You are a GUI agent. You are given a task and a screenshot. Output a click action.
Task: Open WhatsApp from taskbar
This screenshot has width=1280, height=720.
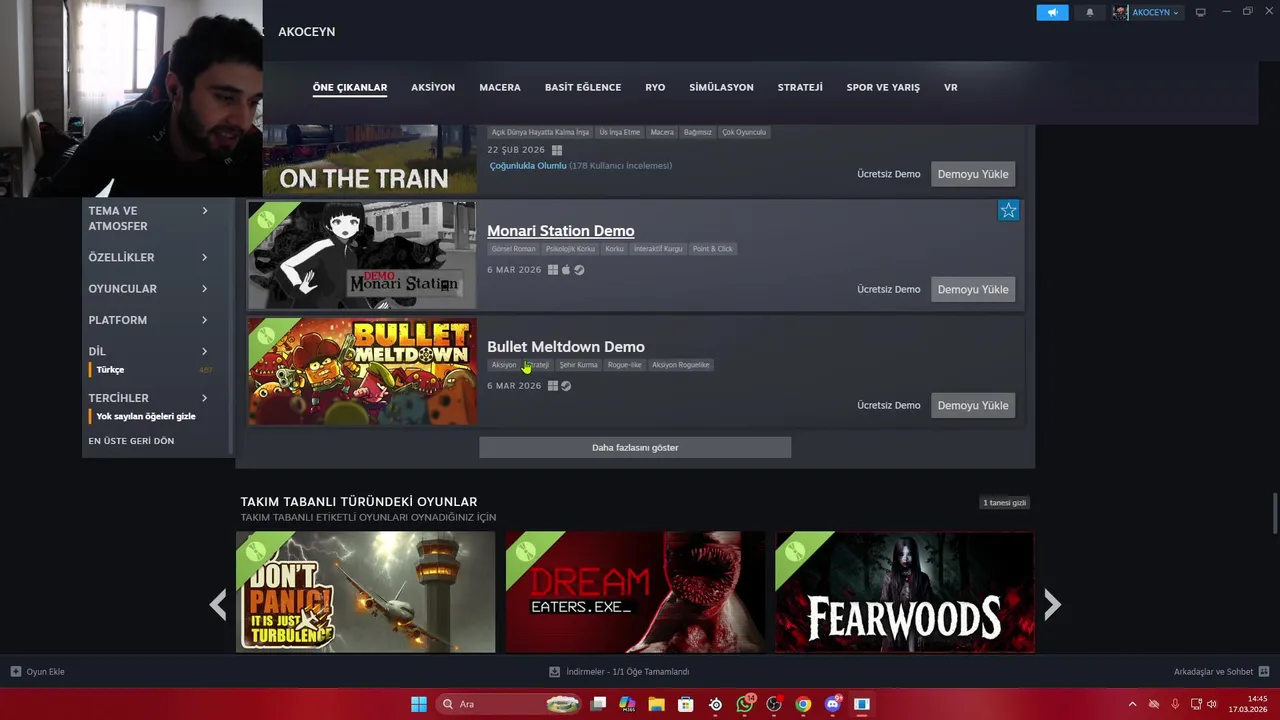744,704
